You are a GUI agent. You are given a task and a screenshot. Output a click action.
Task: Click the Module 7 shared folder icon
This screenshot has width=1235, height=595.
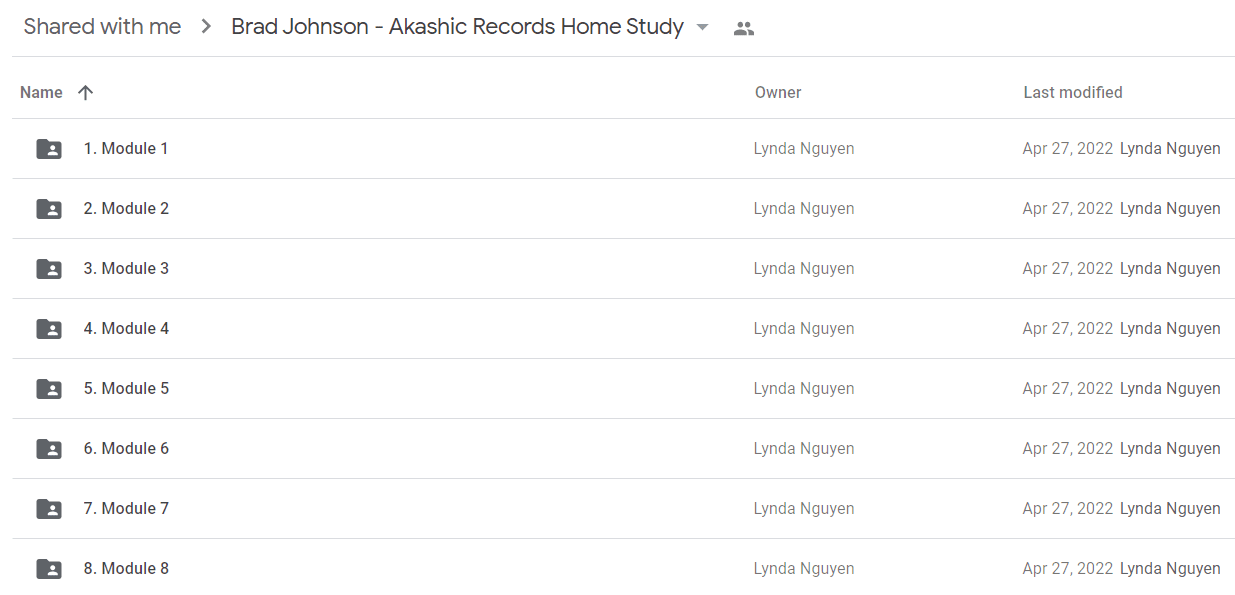49,509
